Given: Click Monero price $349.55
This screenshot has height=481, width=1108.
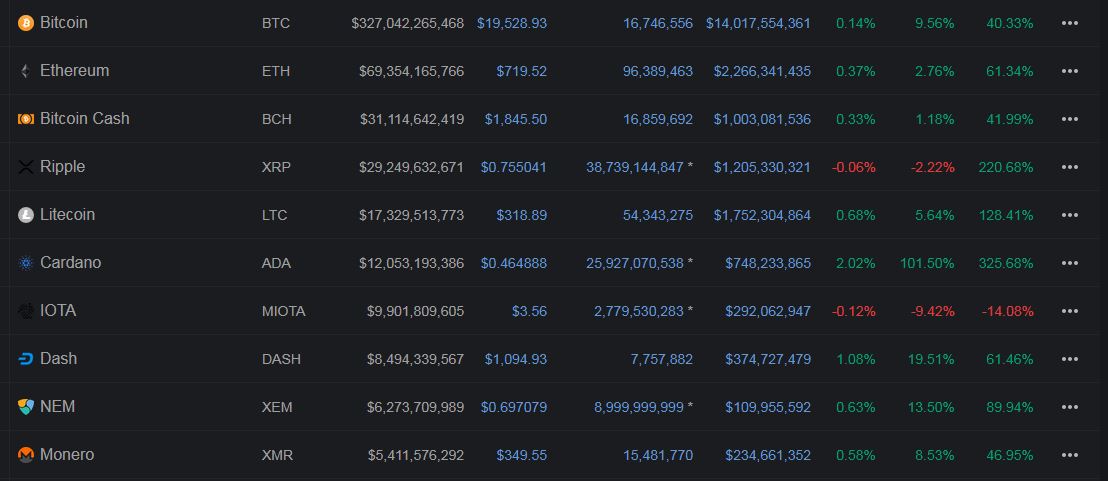Looking at the screenshot, I should click(x=521, y=456).
